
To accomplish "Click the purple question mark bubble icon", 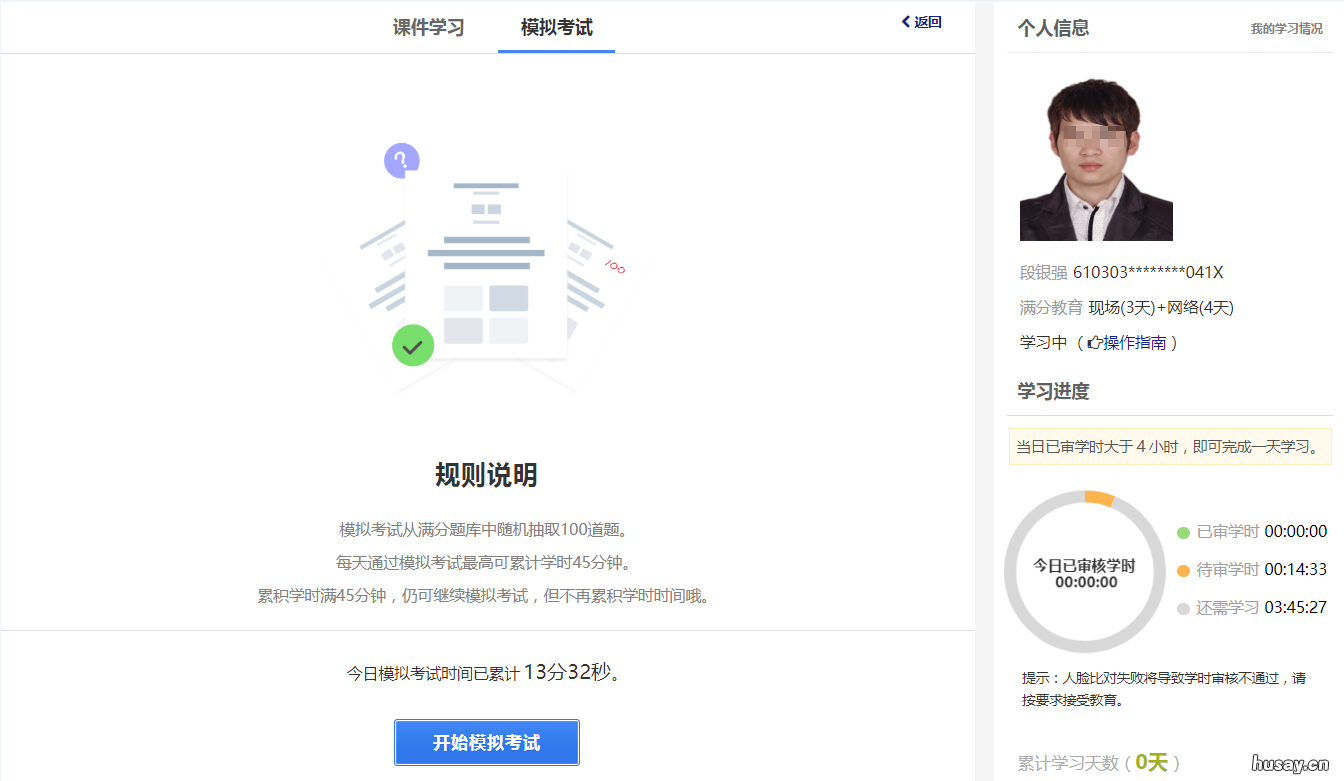I will click(401, 159).
